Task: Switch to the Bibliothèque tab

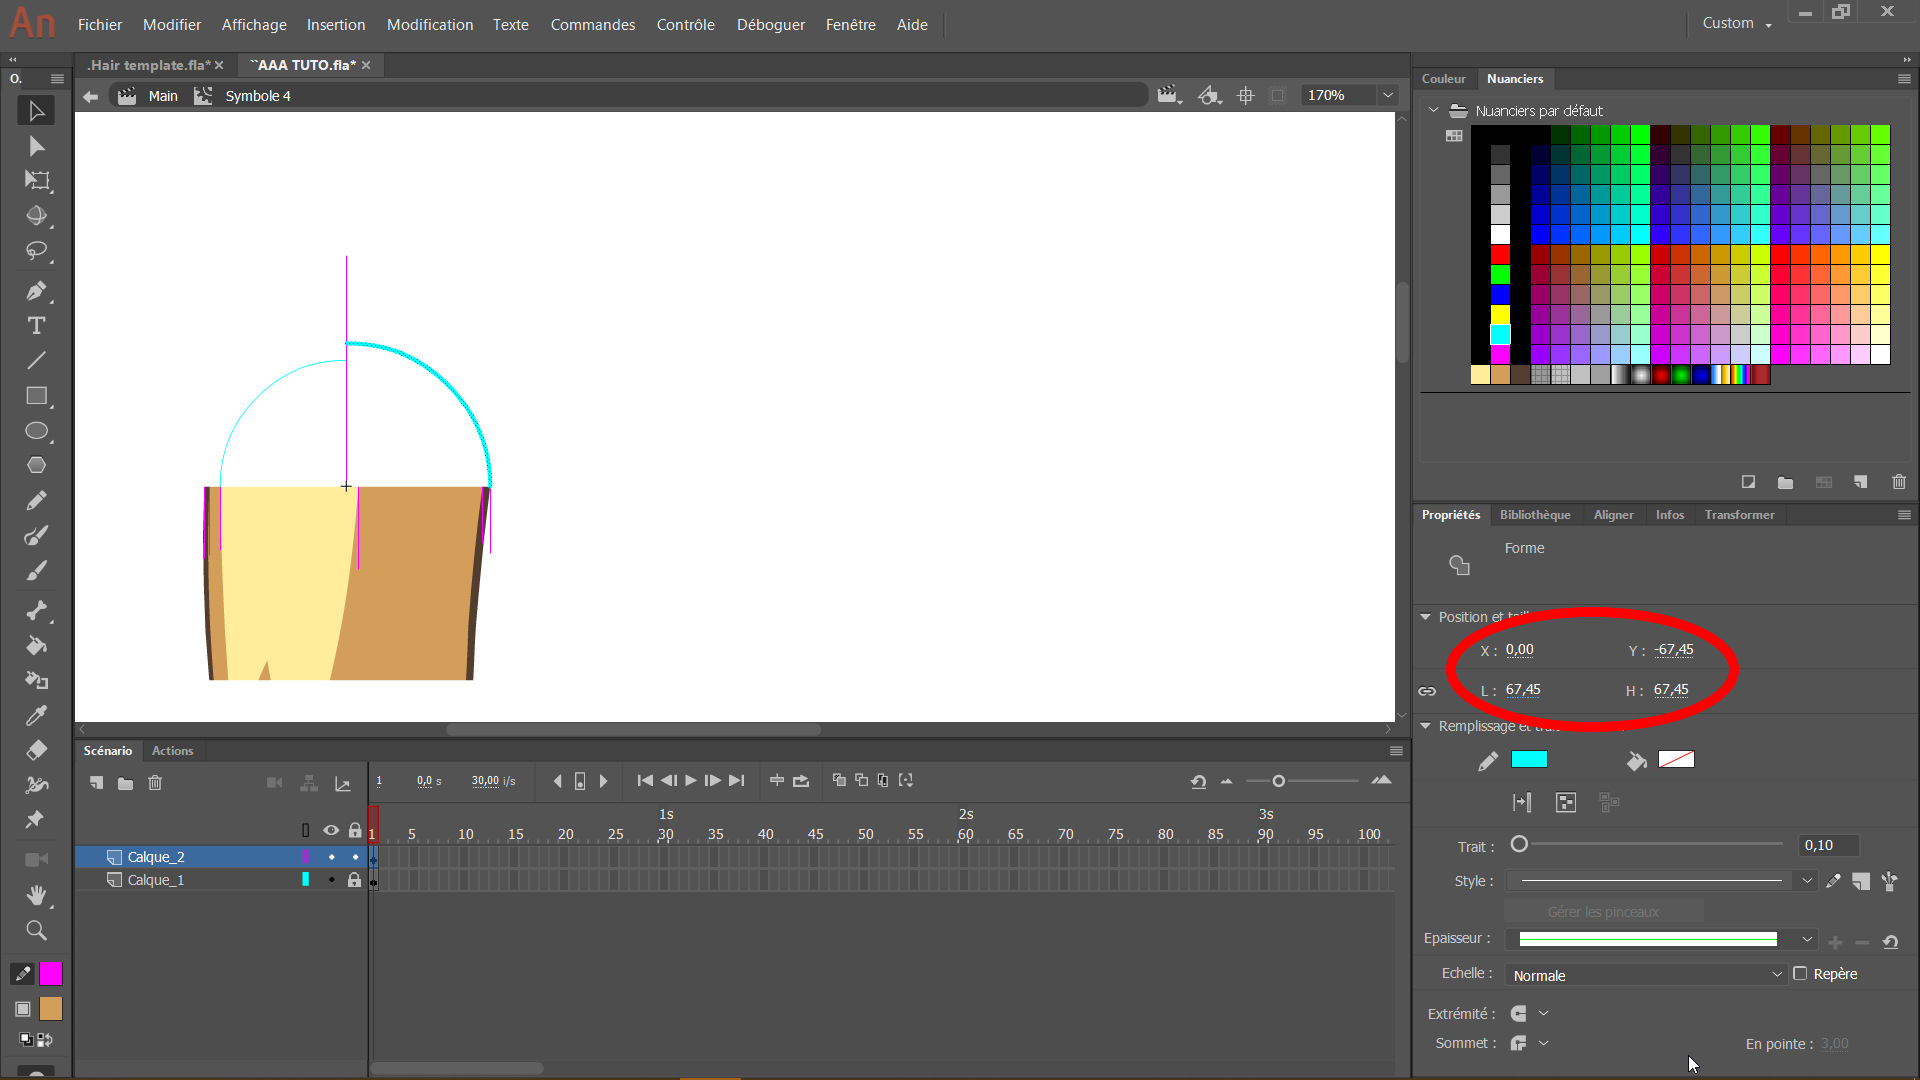Action: [x=1534, y=515]
